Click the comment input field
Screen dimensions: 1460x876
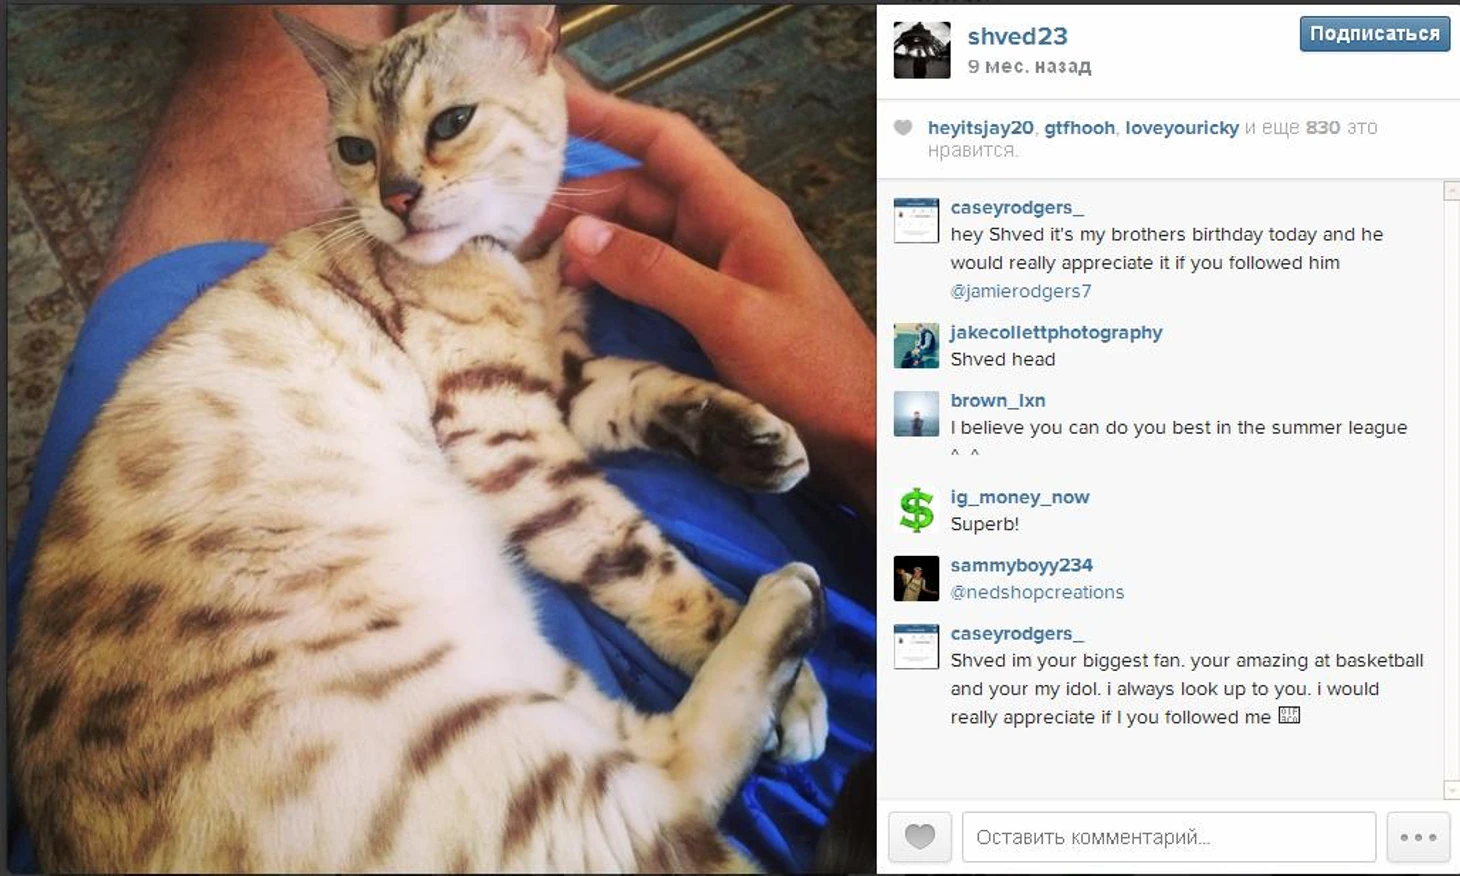pos(1168,836)
